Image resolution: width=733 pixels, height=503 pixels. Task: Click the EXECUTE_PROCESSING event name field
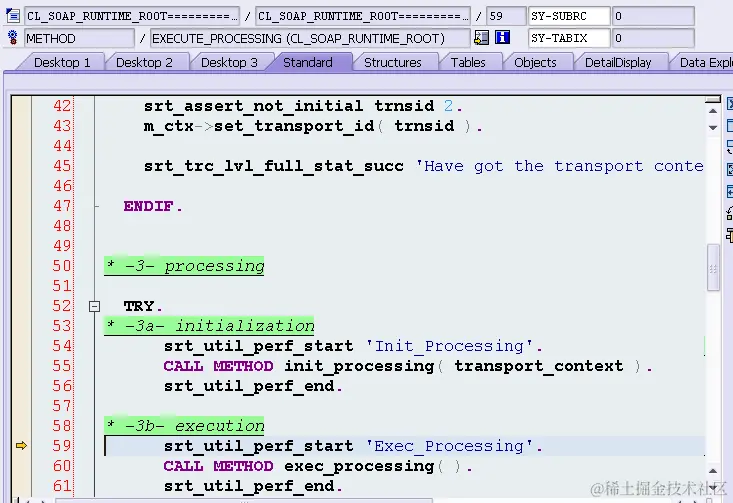[310, 38]
